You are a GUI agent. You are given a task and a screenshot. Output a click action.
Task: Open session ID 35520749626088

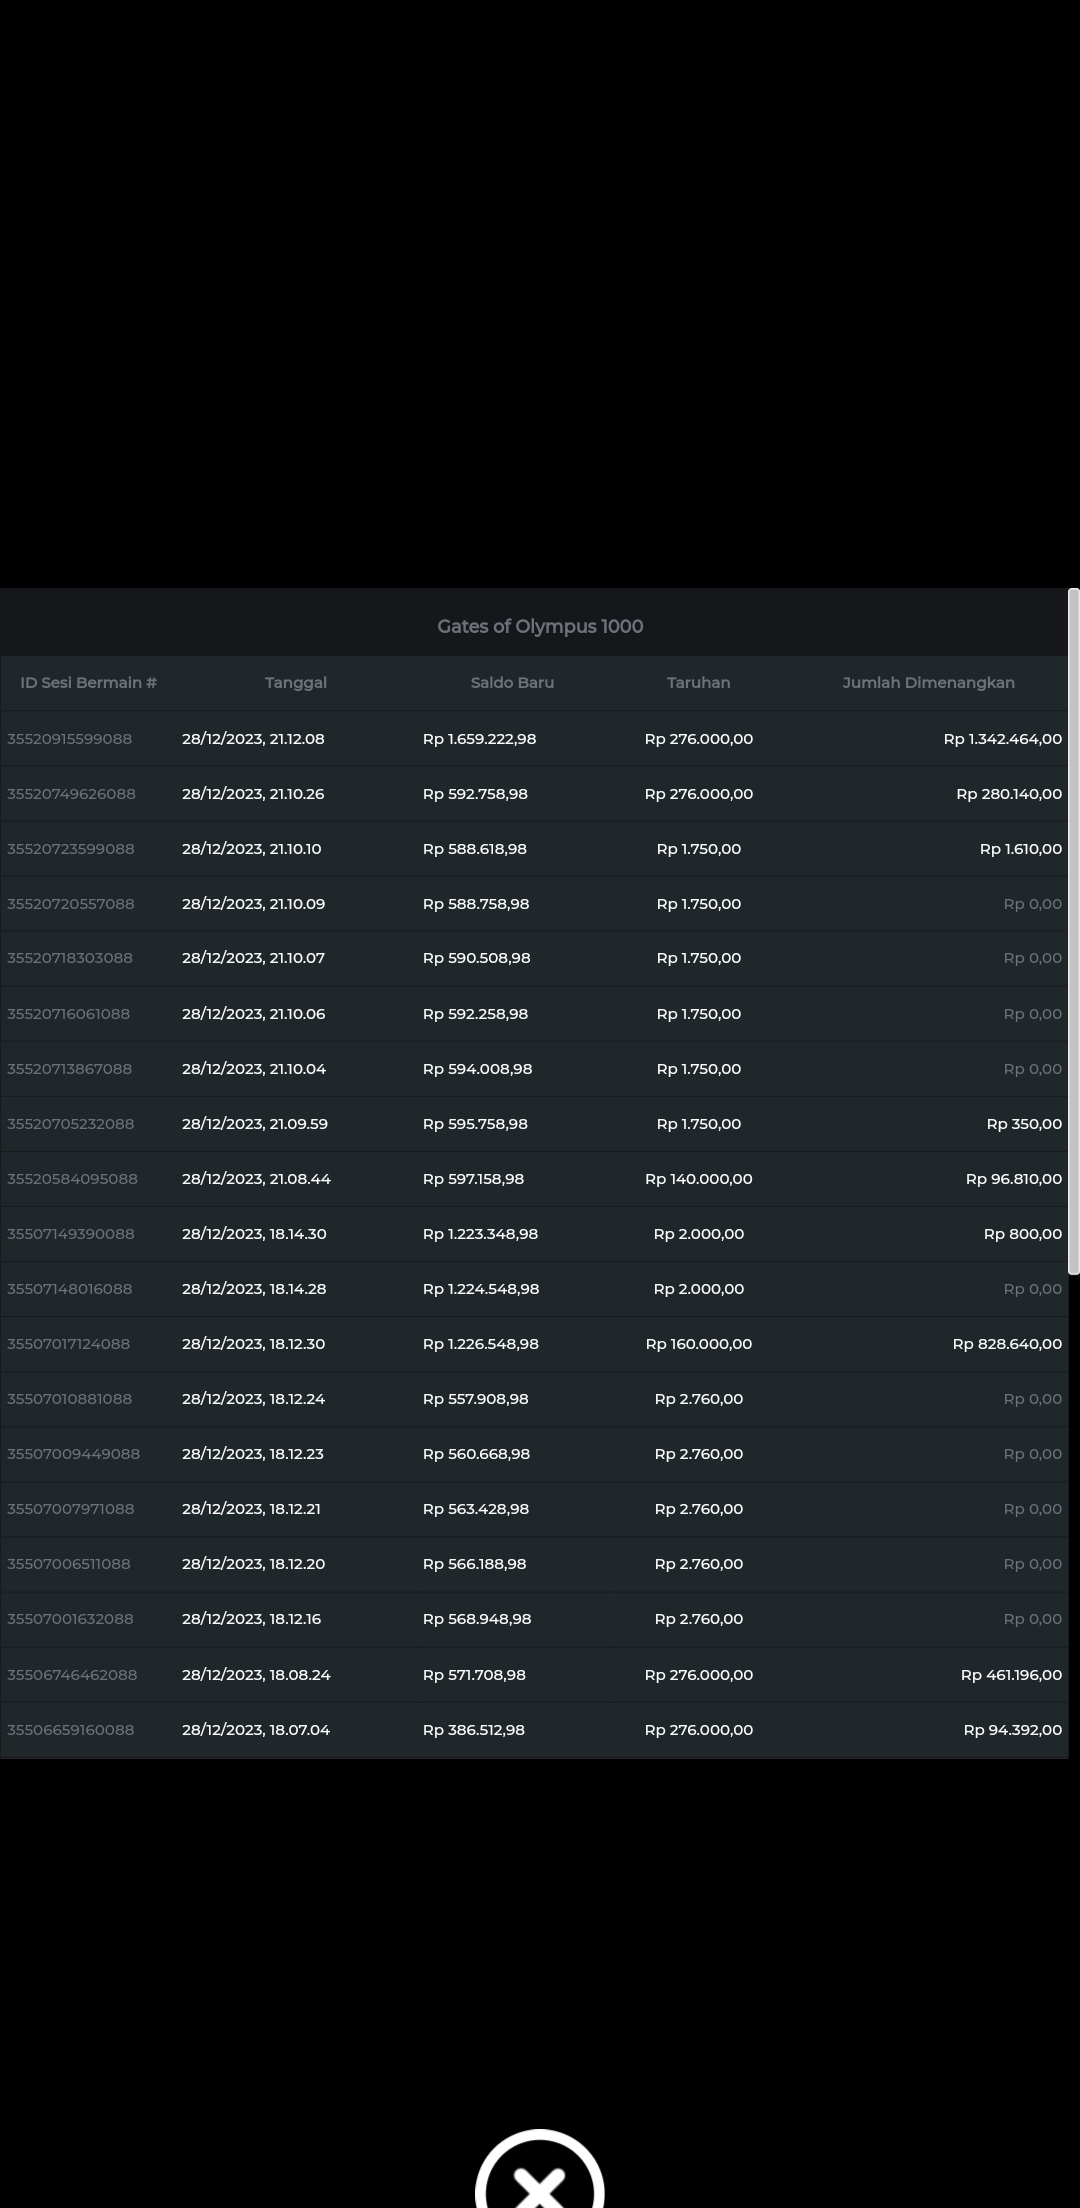pyautogui.click(x=71, y=794)
